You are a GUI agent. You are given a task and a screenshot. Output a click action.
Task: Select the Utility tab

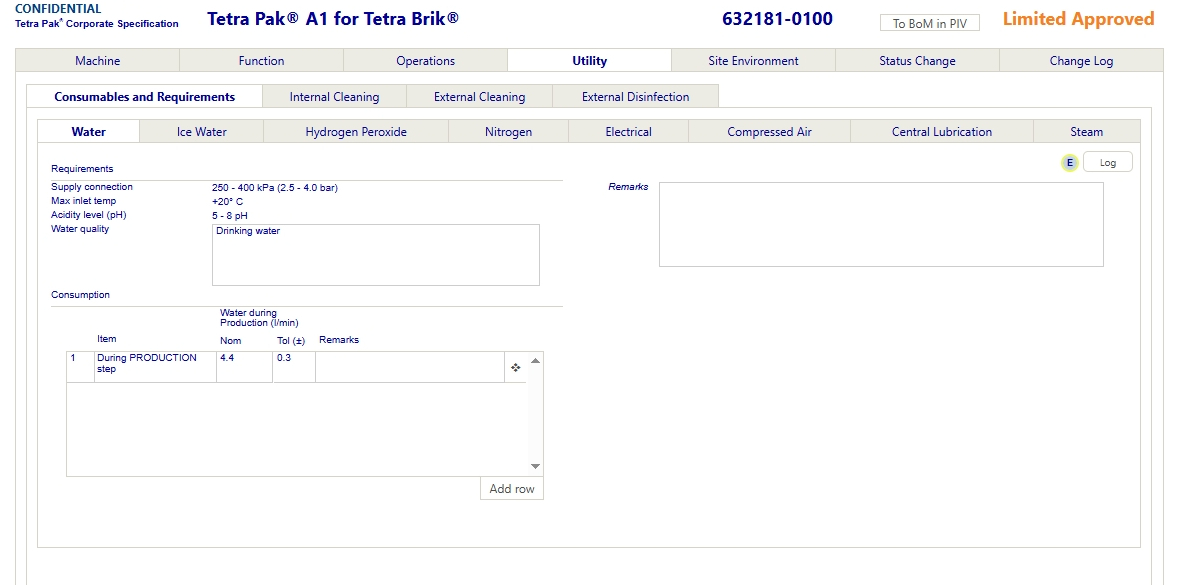coord(589,61)
